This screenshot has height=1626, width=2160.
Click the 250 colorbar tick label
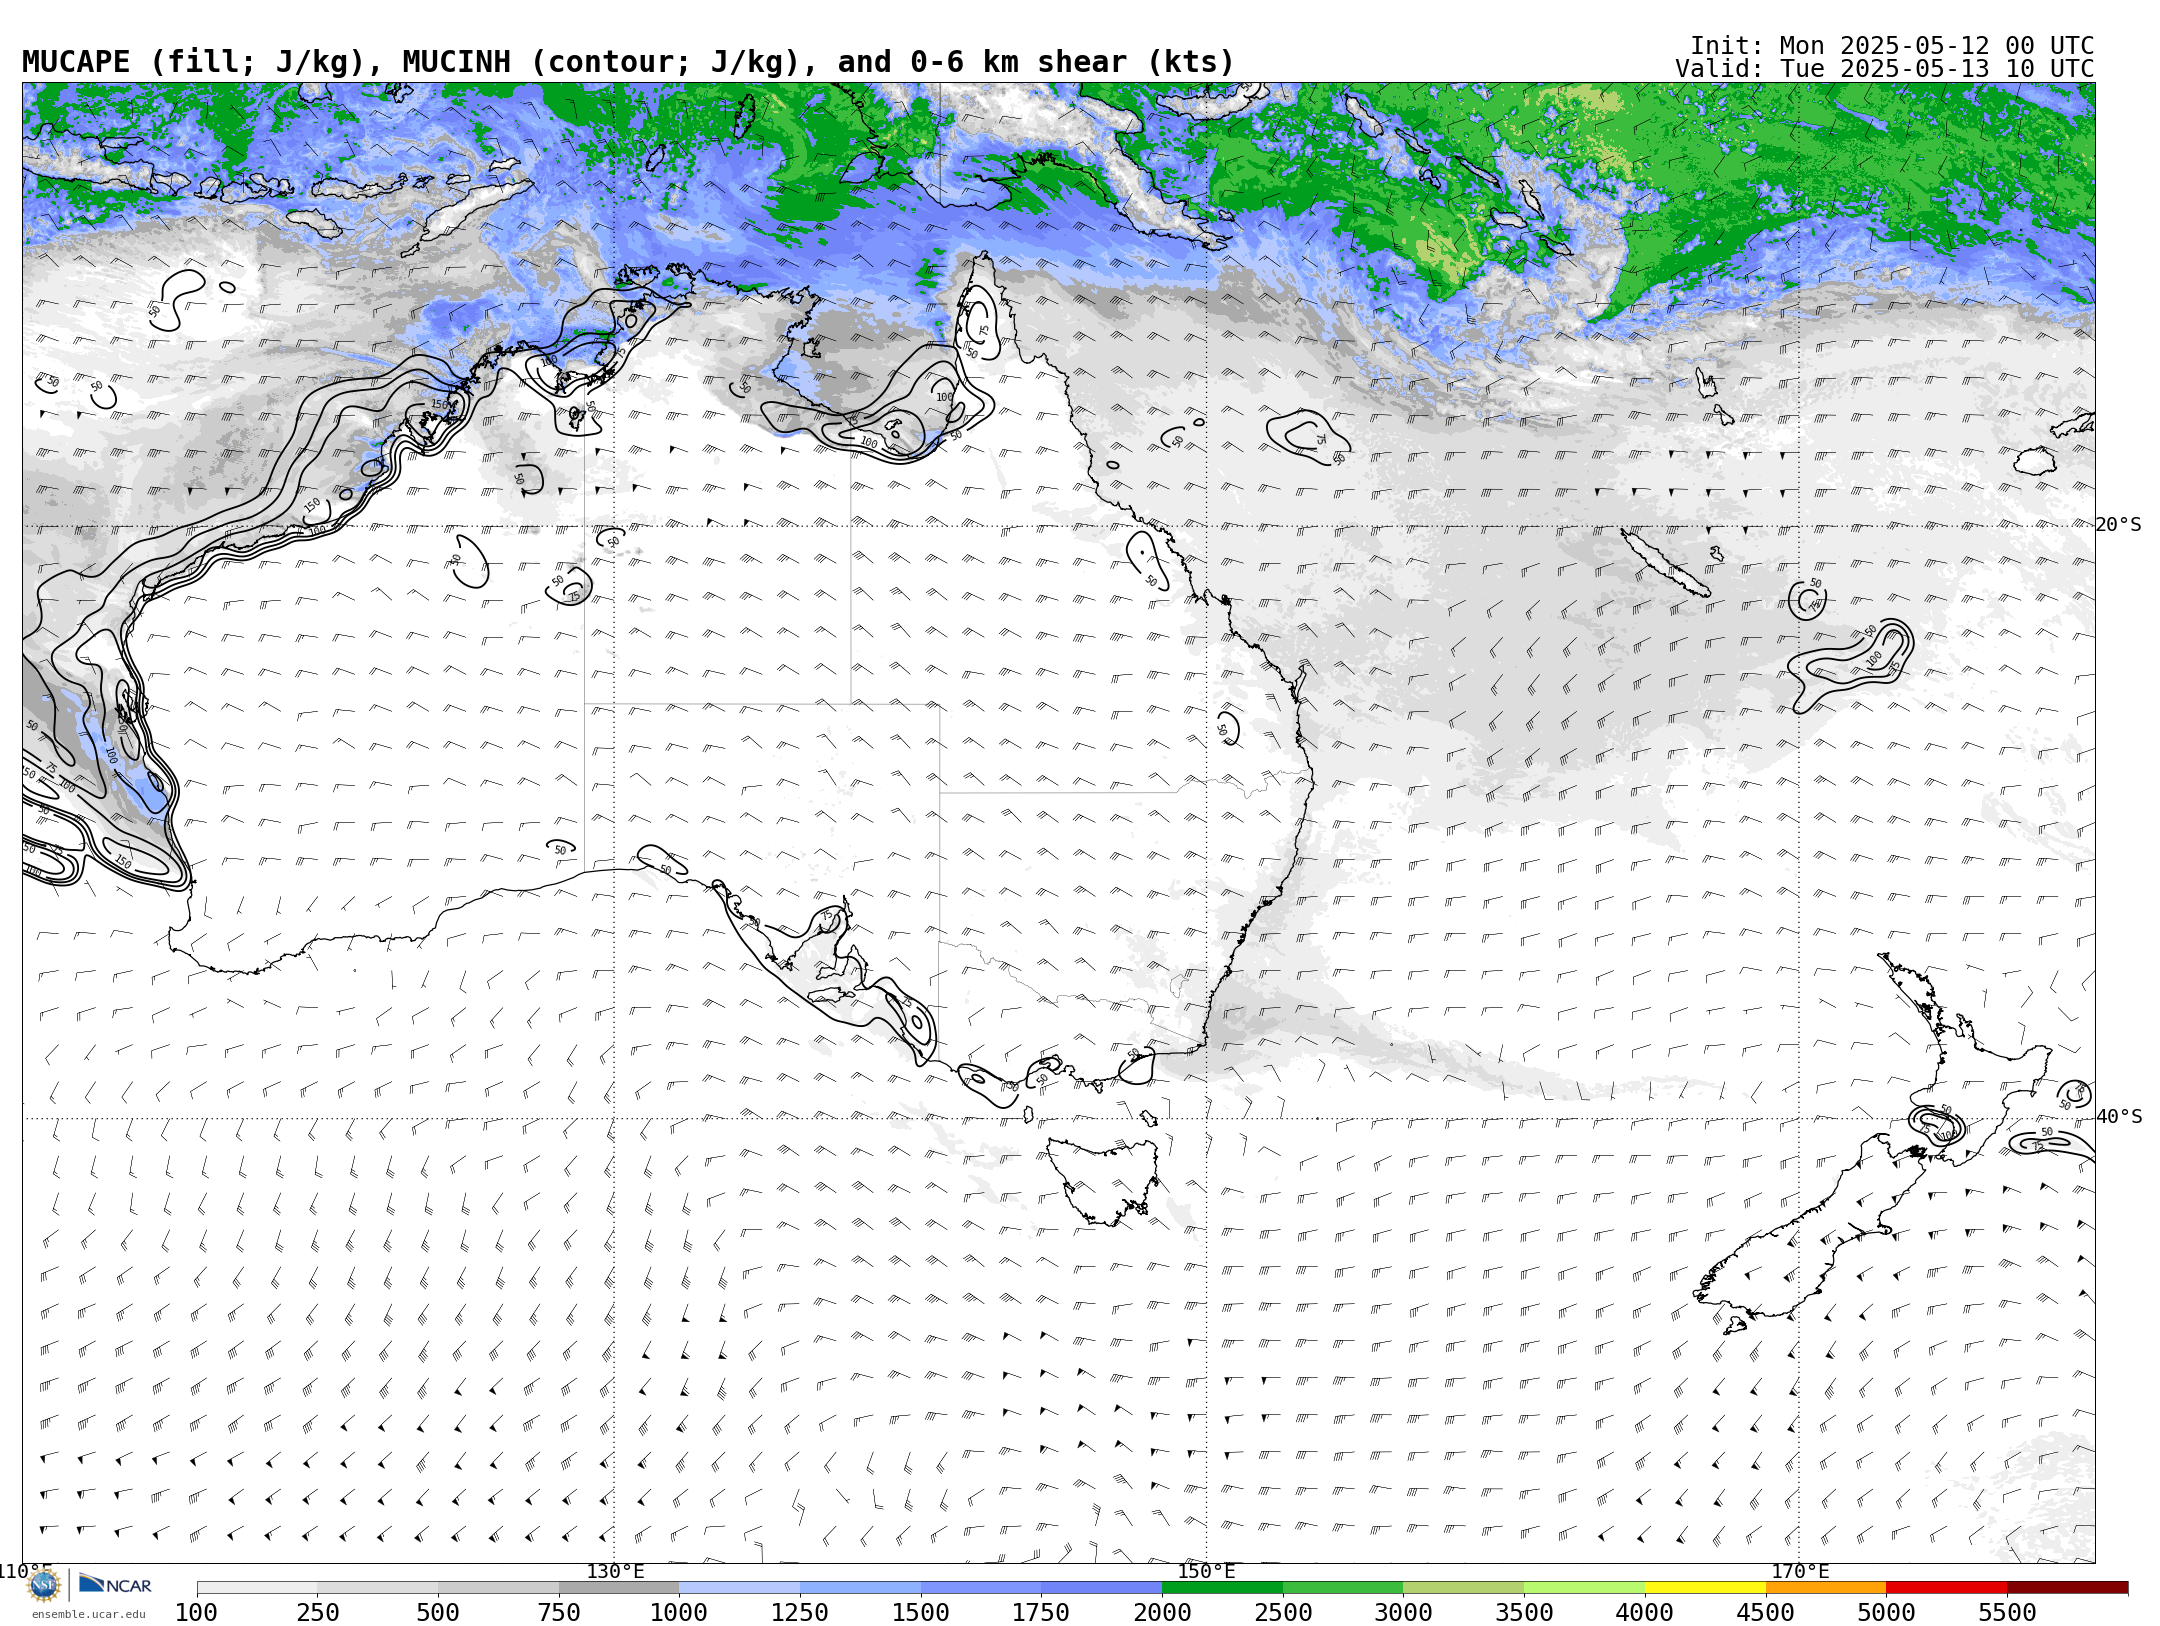tap(317, 1612)
